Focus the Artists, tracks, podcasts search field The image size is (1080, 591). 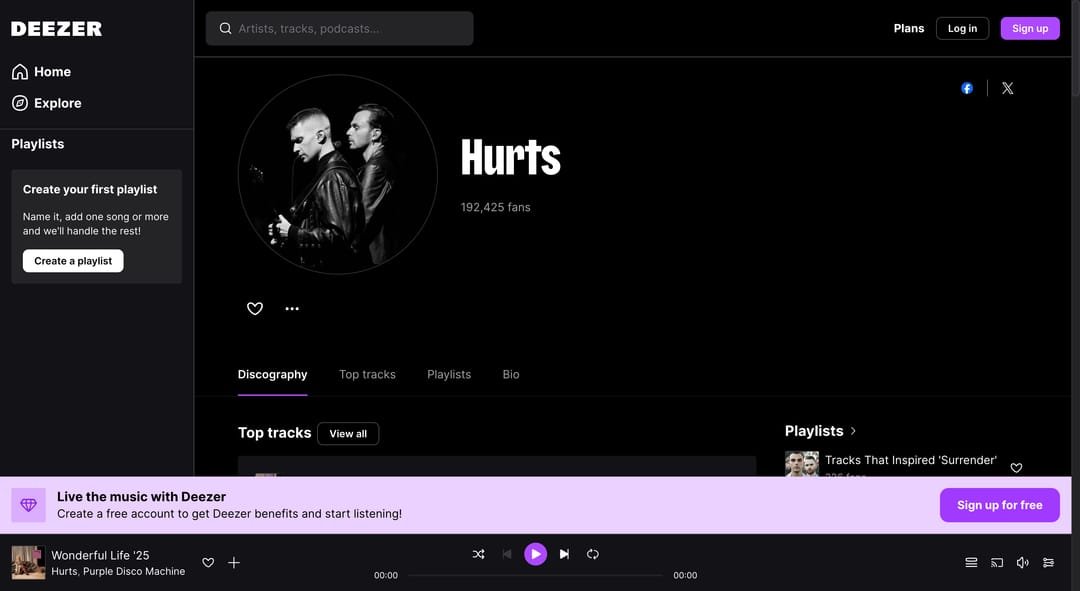(x=340, y=28)
